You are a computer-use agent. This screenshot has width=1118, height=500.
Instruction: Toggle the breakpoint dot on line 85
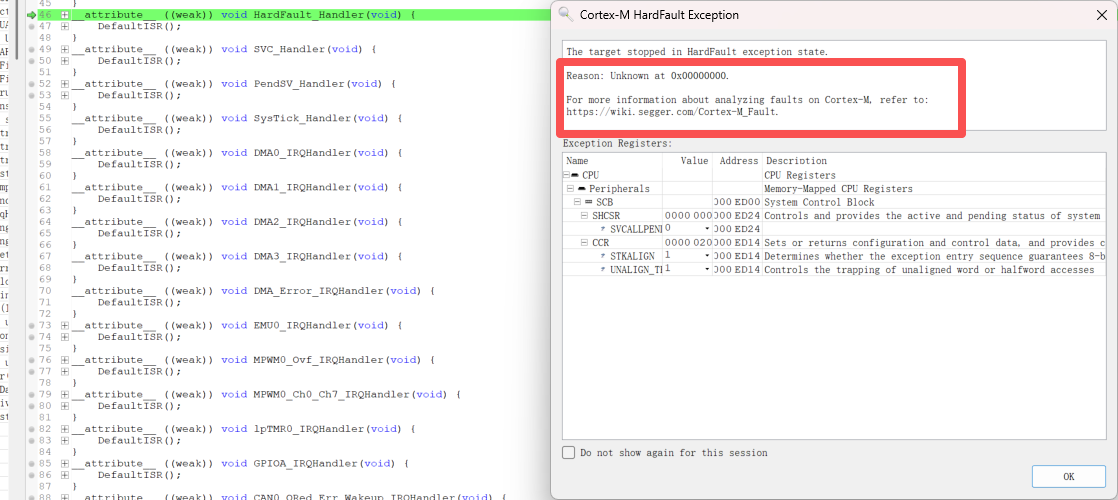coord(31,464)
